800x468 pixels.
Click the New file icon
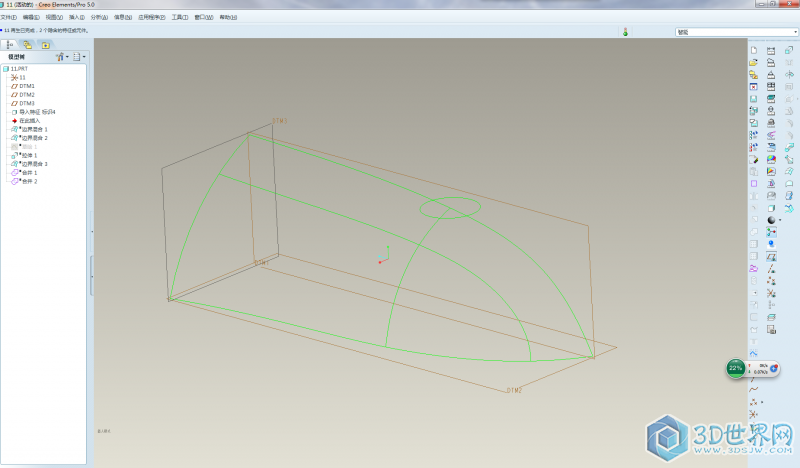point(754,50)
